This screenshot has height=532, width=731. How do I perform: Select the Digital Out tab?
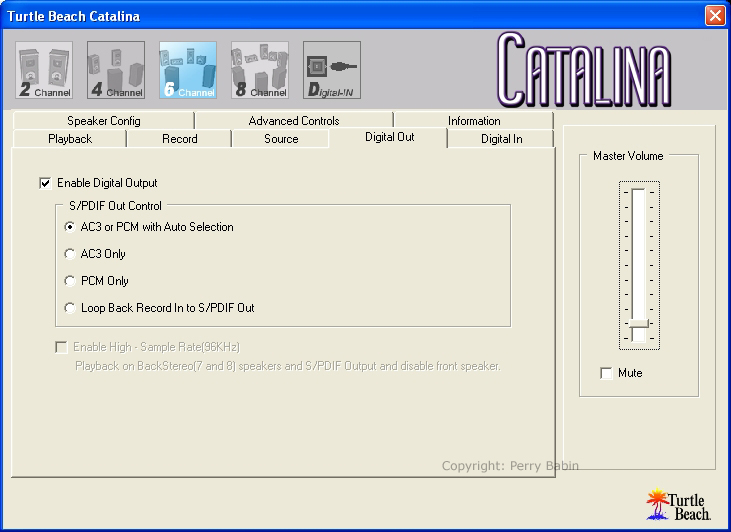coord(389,137)
